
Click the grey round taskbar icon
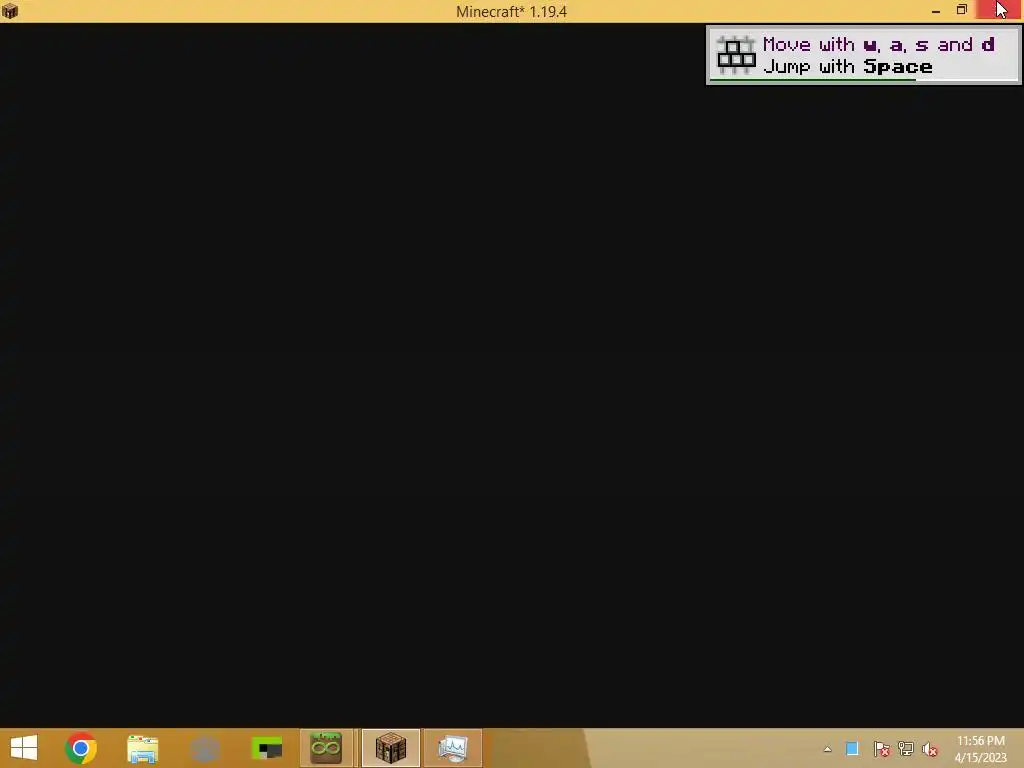[204, 749]
